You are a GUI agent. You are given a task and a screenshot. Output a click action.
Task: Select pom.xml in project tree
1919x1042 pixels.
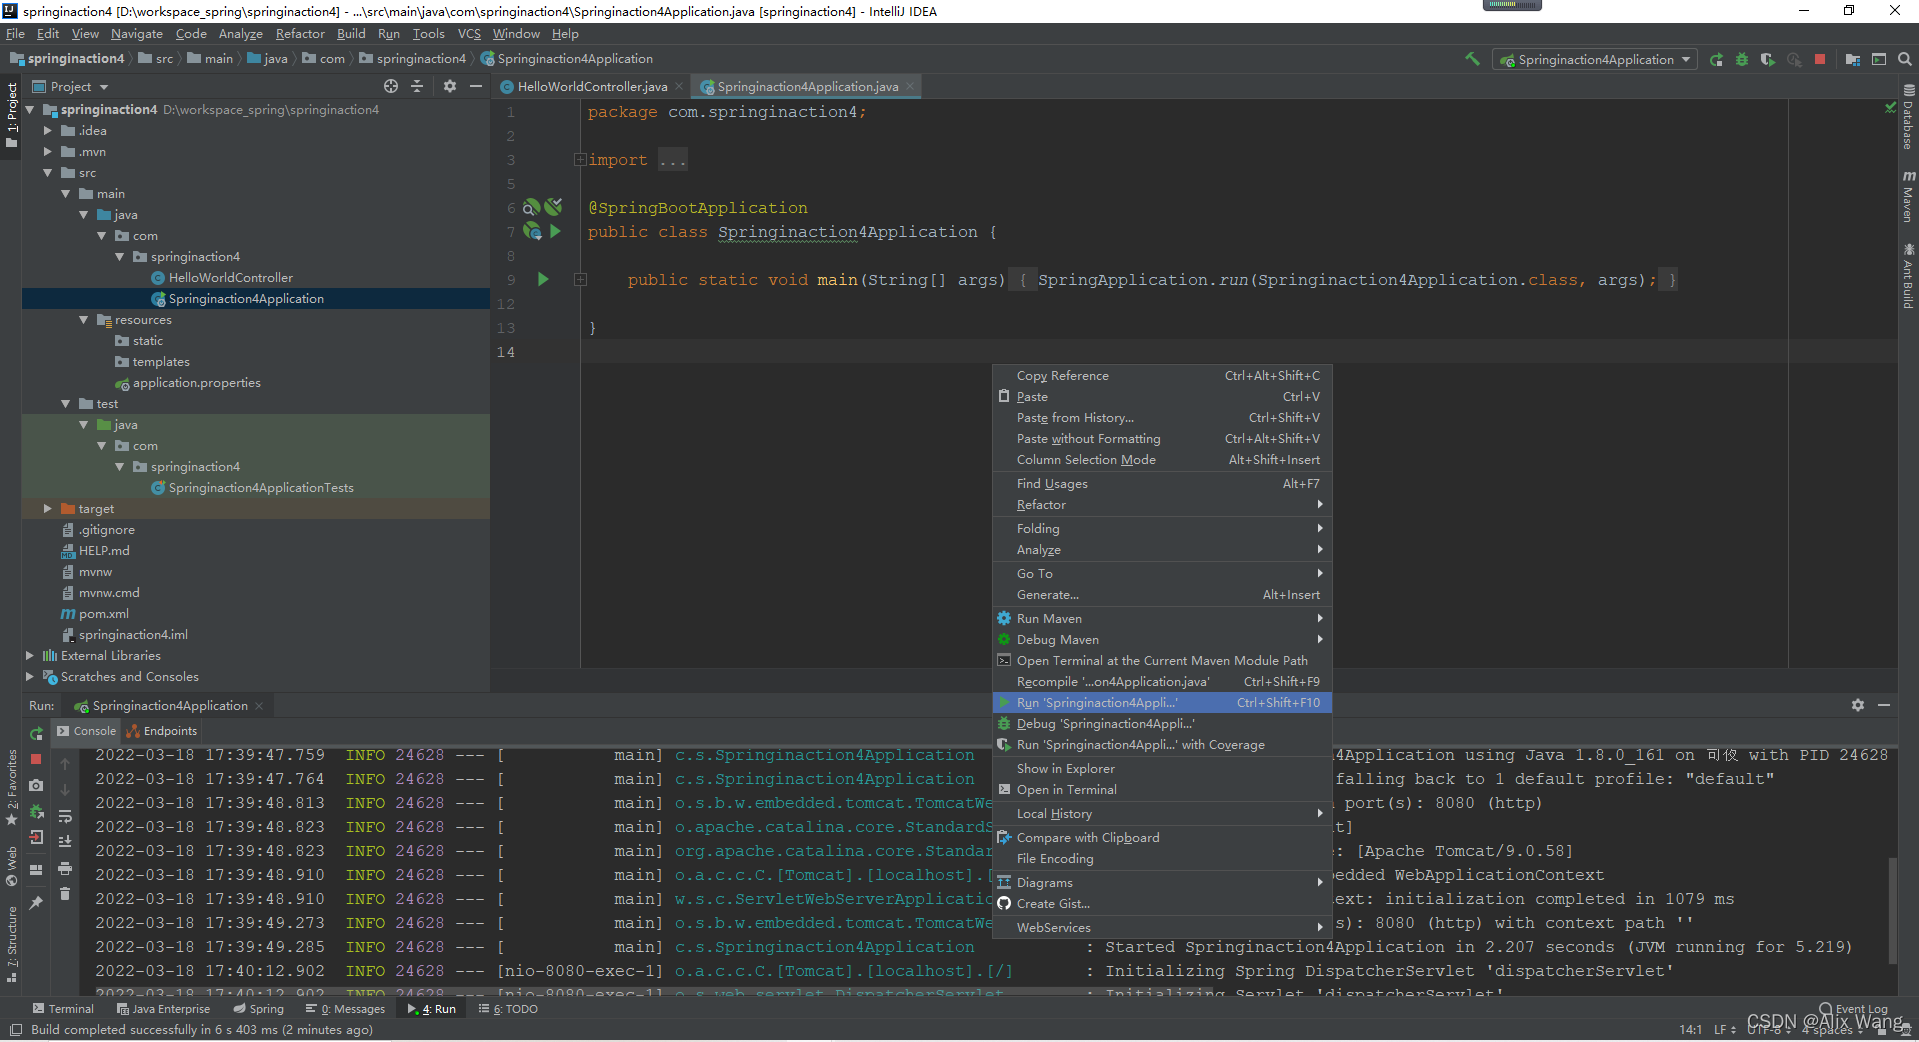(103, 613)
